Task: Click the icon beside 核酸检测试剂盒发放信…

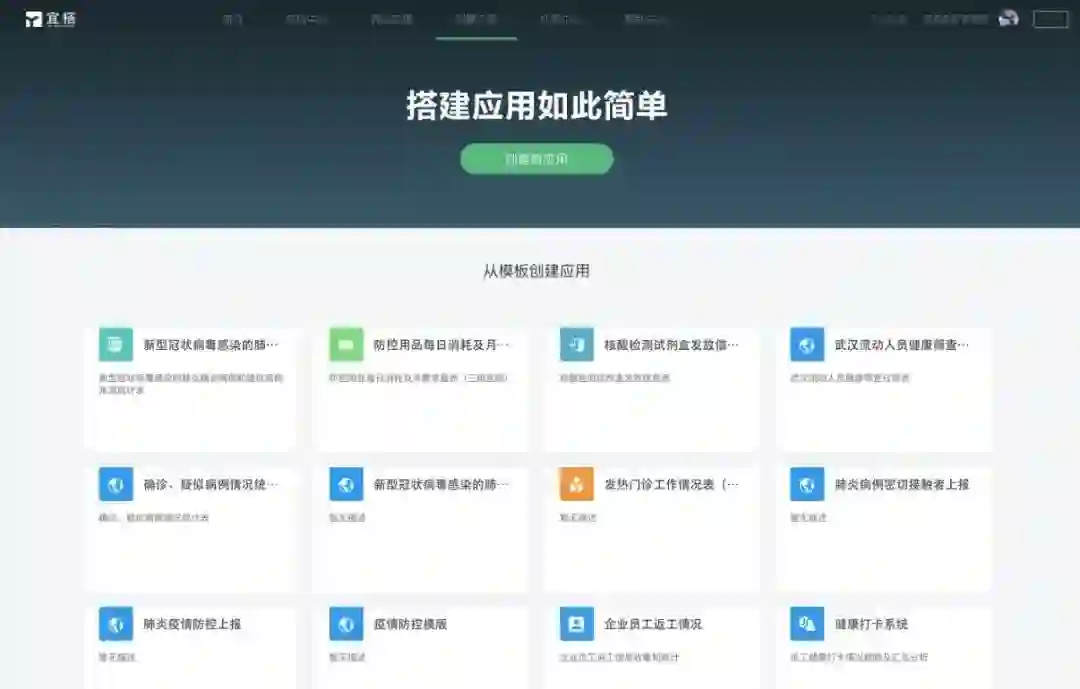Action: [x=577, y=344]
